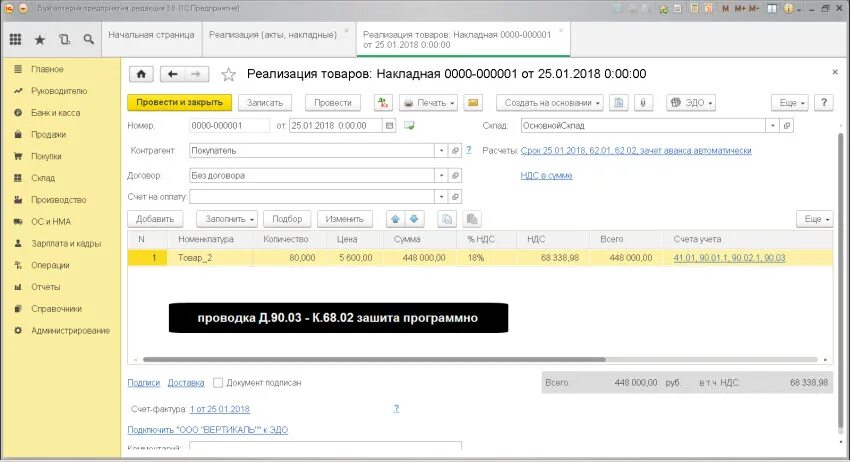Add document to favorites with star outline
850x462 pixels.
[228, 74]
